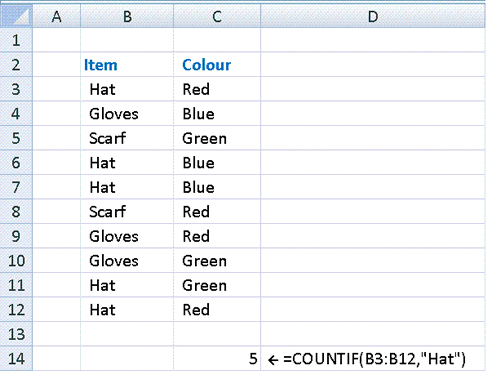Select column B header

[x=127, y=16]
